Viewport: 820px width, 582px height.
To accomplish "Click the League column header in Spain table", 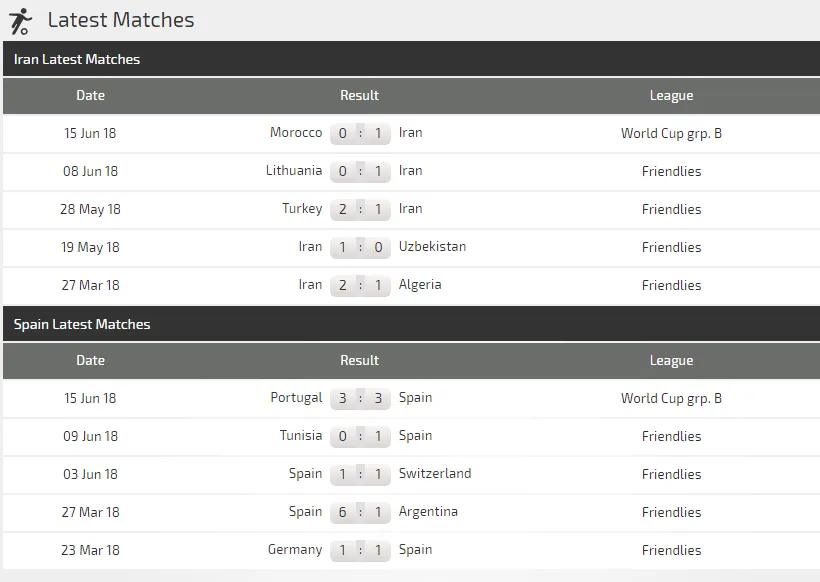I will tap(671, 361).
